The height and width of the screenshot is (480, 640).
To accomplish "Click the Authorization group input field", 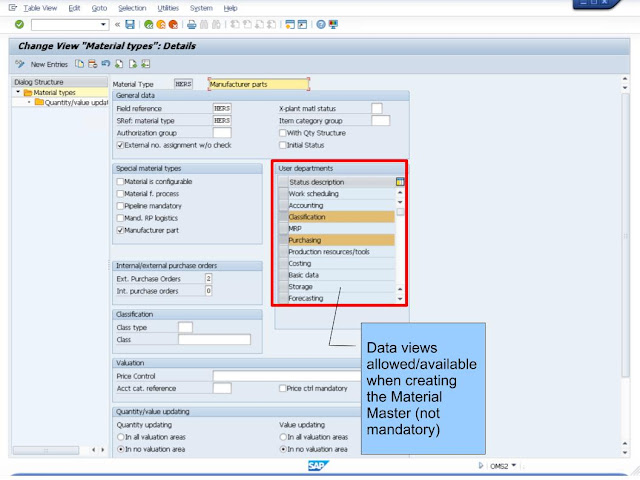I will pyautogui.click(x=222, y=133).
